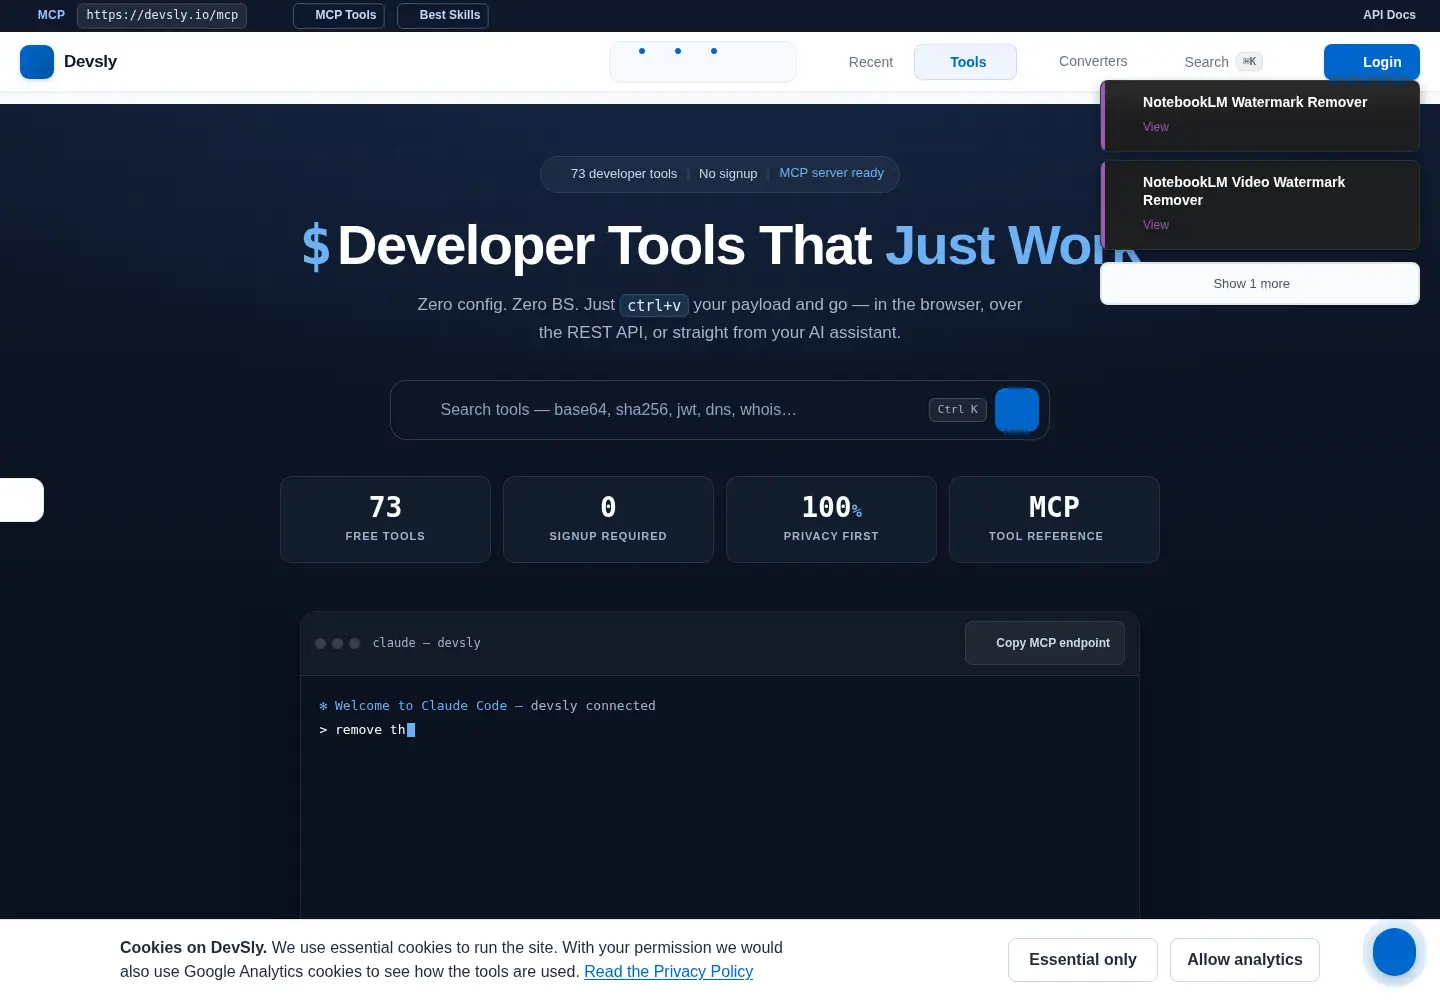Open the API Docs link
Viewport: 1440px width, 1000px height.
point(1389,15)
